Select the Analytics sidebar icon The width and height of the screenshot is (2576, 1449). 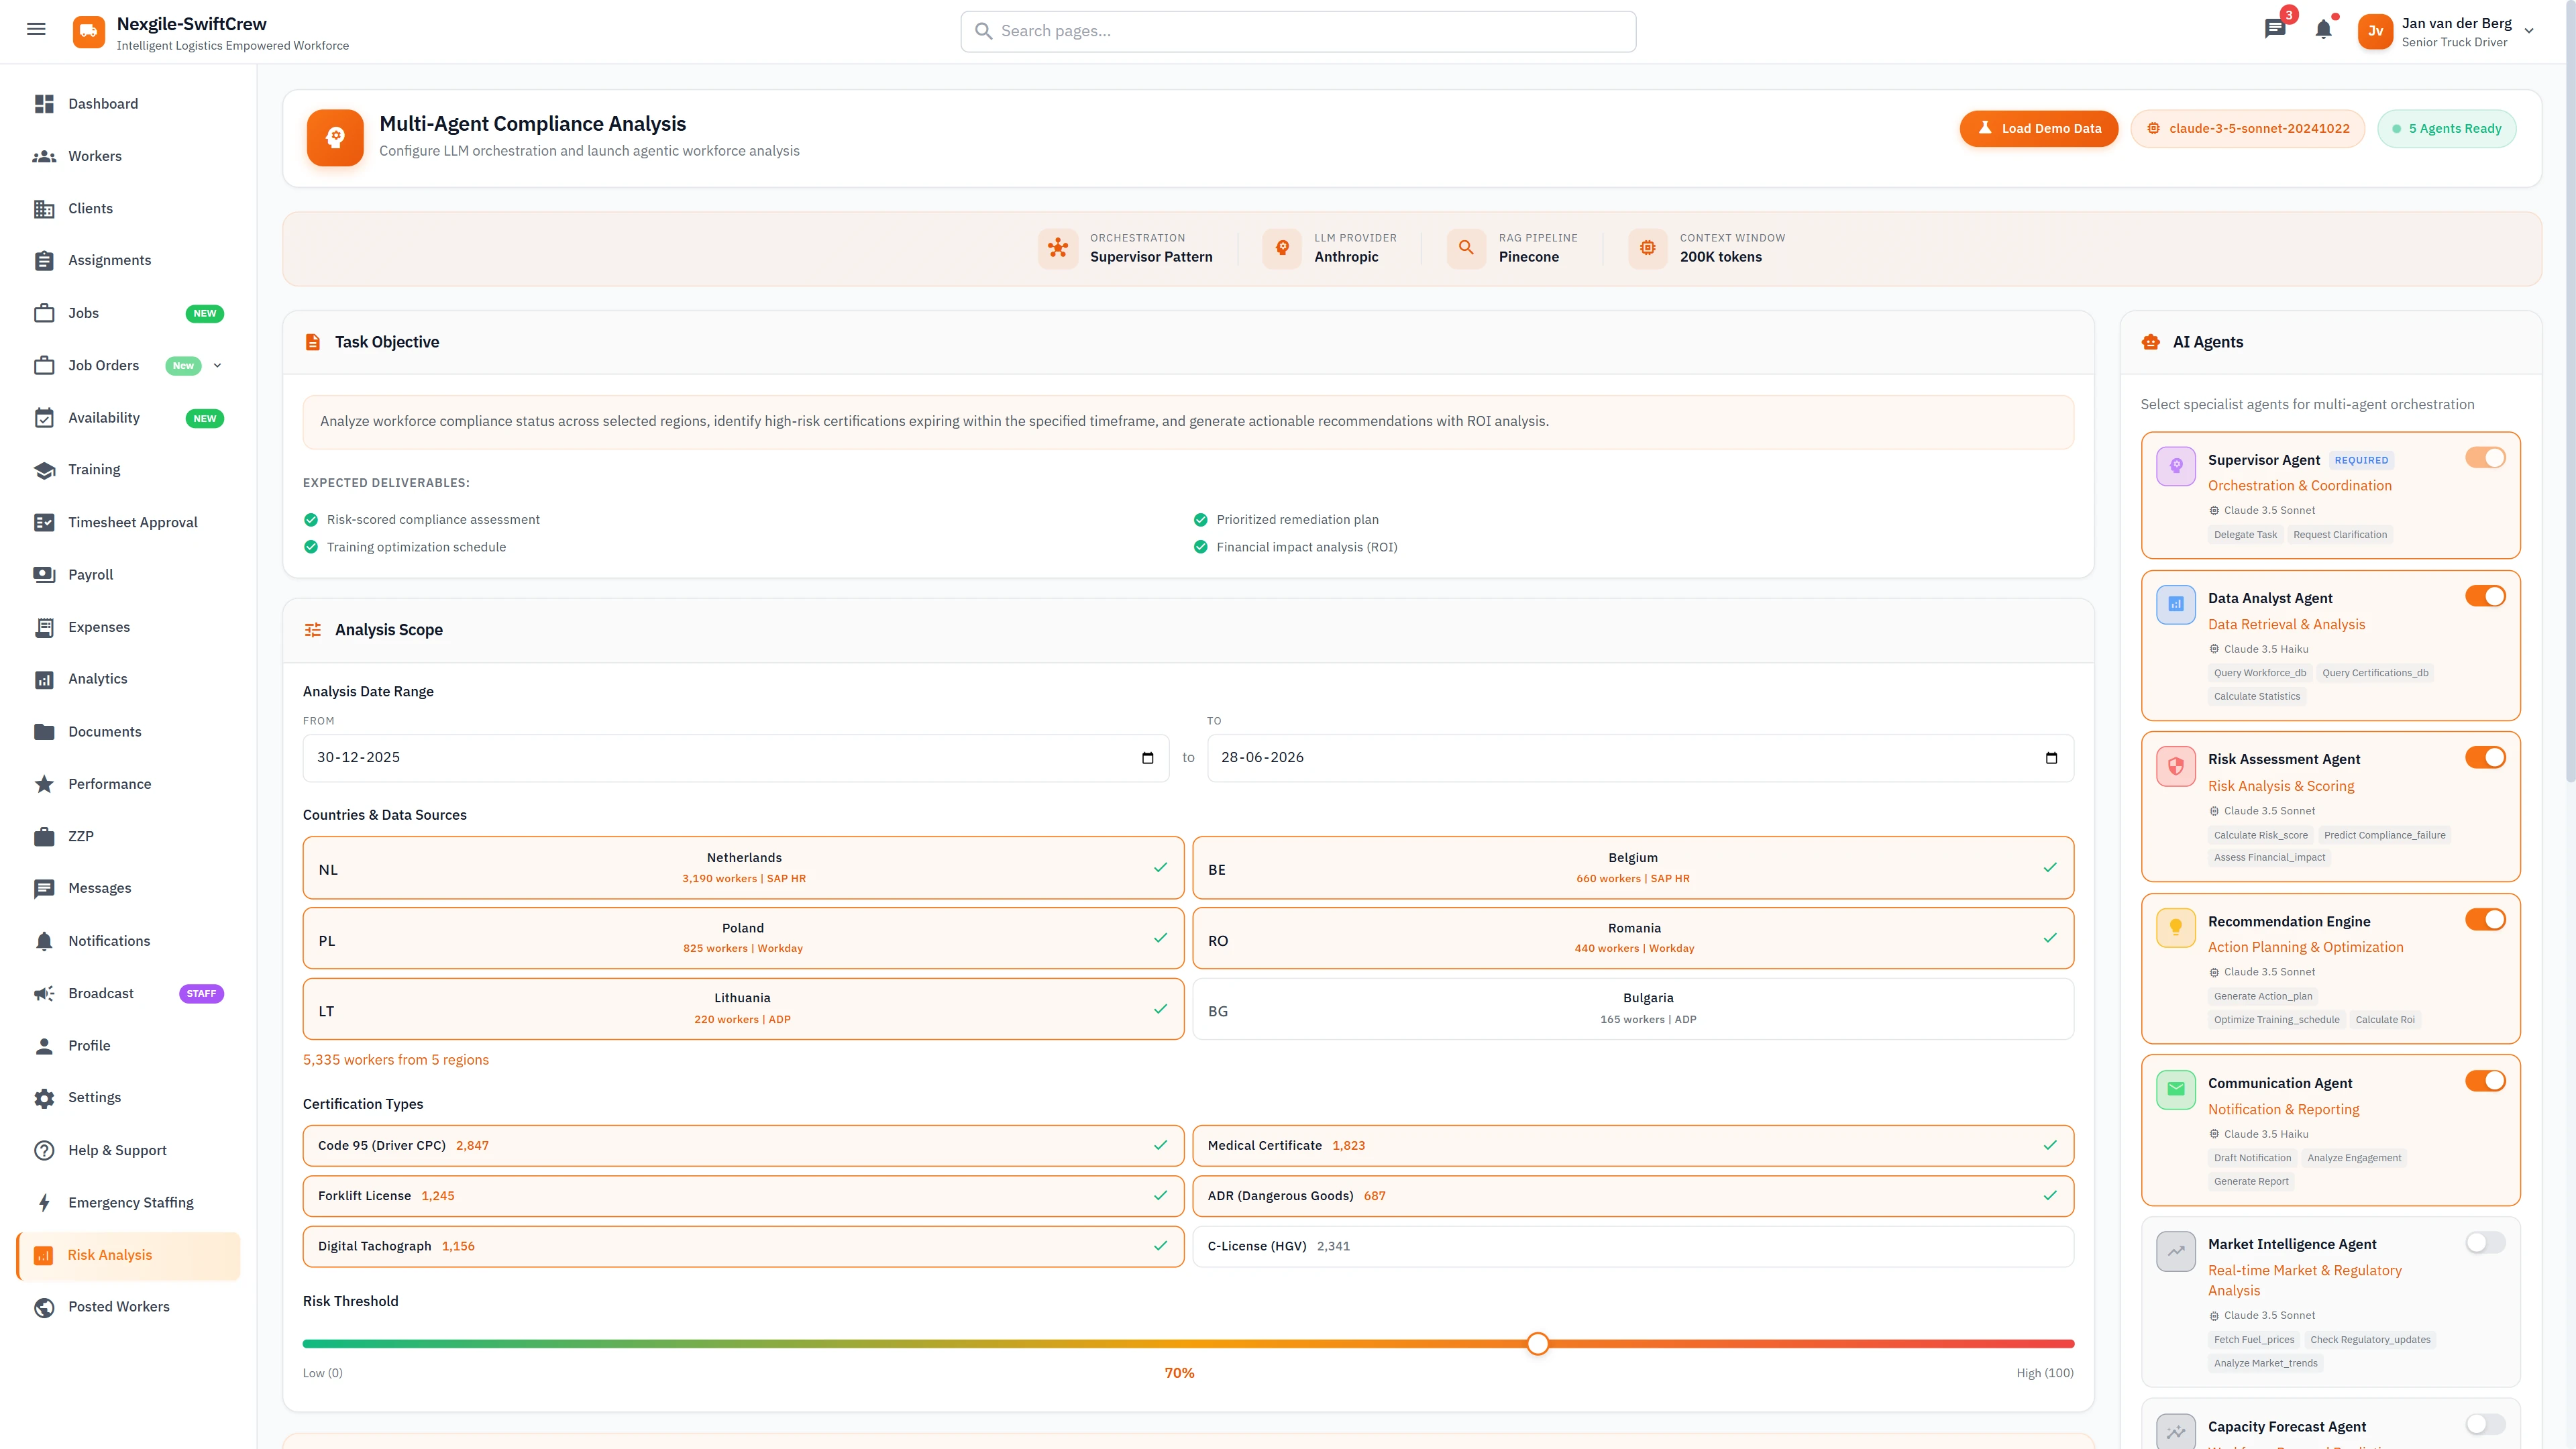[x=45, y=678]
